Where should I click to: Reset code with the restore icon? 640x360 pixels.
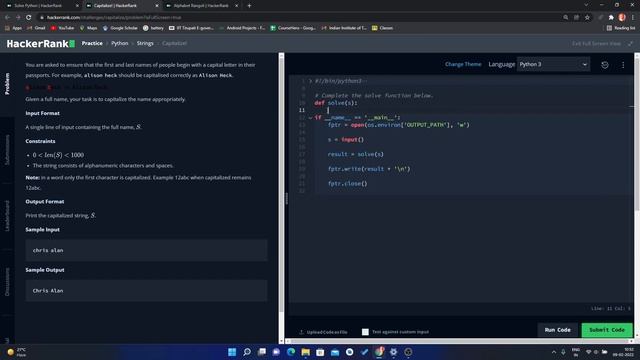coord(604,65)
